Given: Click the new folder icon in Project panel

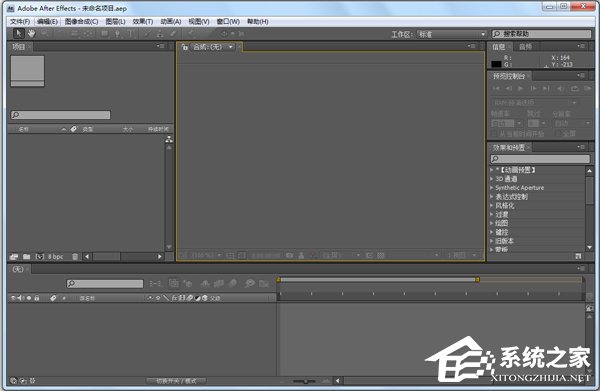Looking at the screenshot, I should point(26,256).
